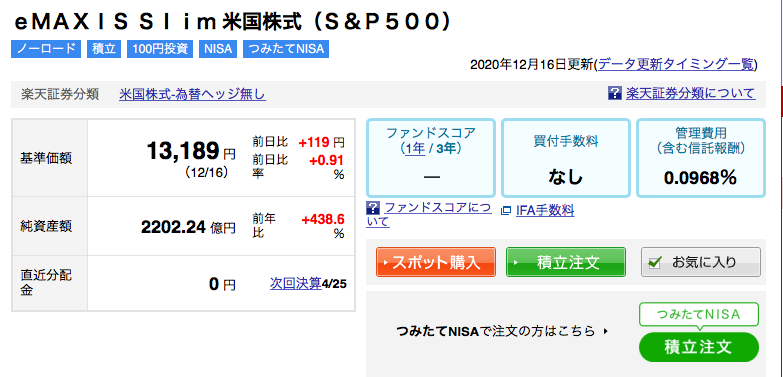Click the rounded 積立注文 button under つみたてNISA

(699, 347)
